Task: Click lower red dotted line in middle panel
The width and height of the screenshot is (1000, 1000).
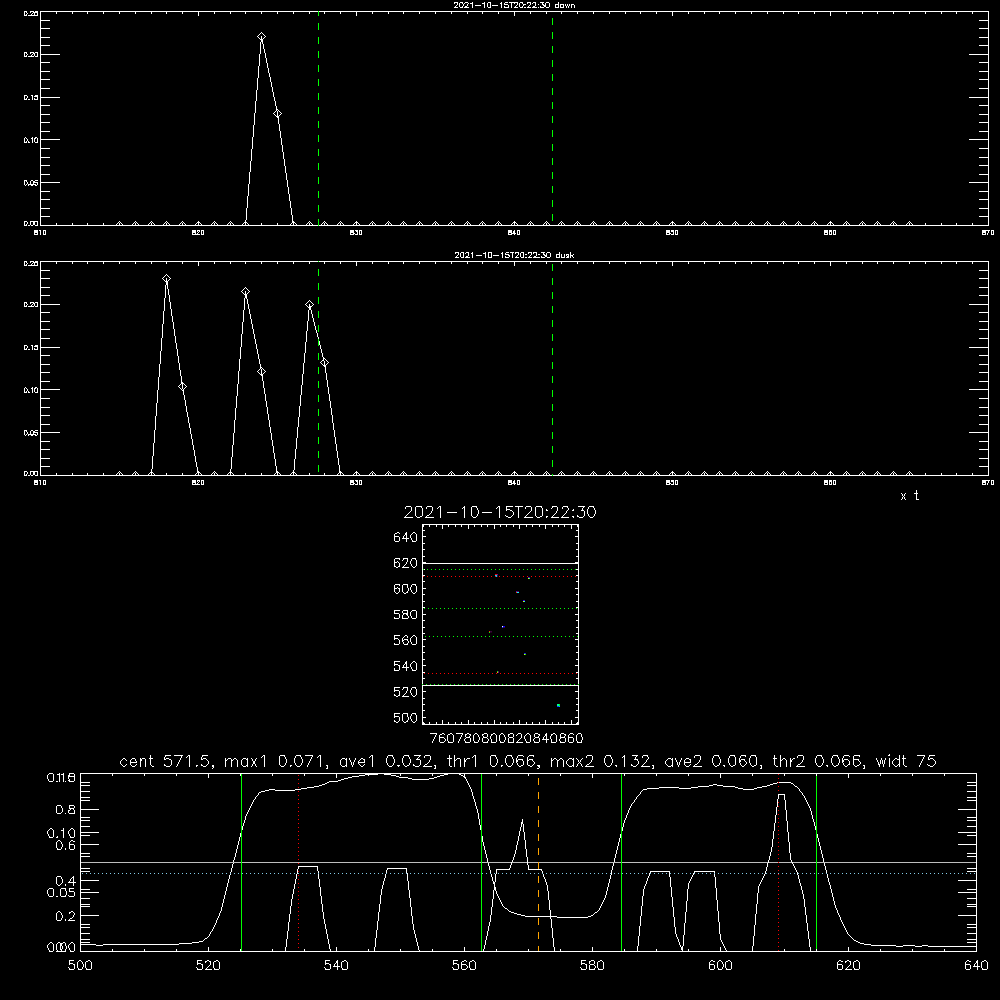Action: point(500,673)
